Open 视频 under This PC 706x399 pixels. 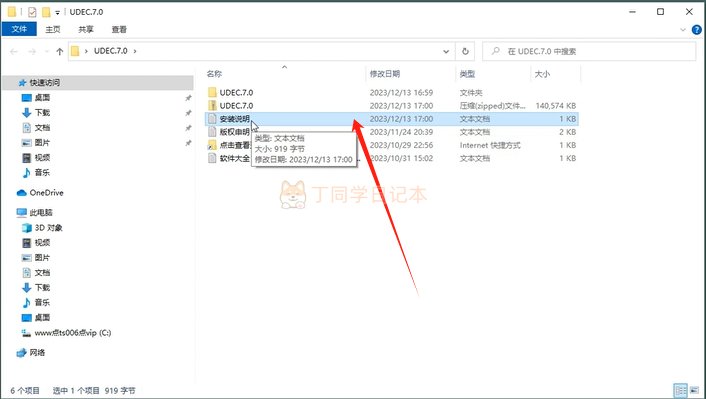42,243
